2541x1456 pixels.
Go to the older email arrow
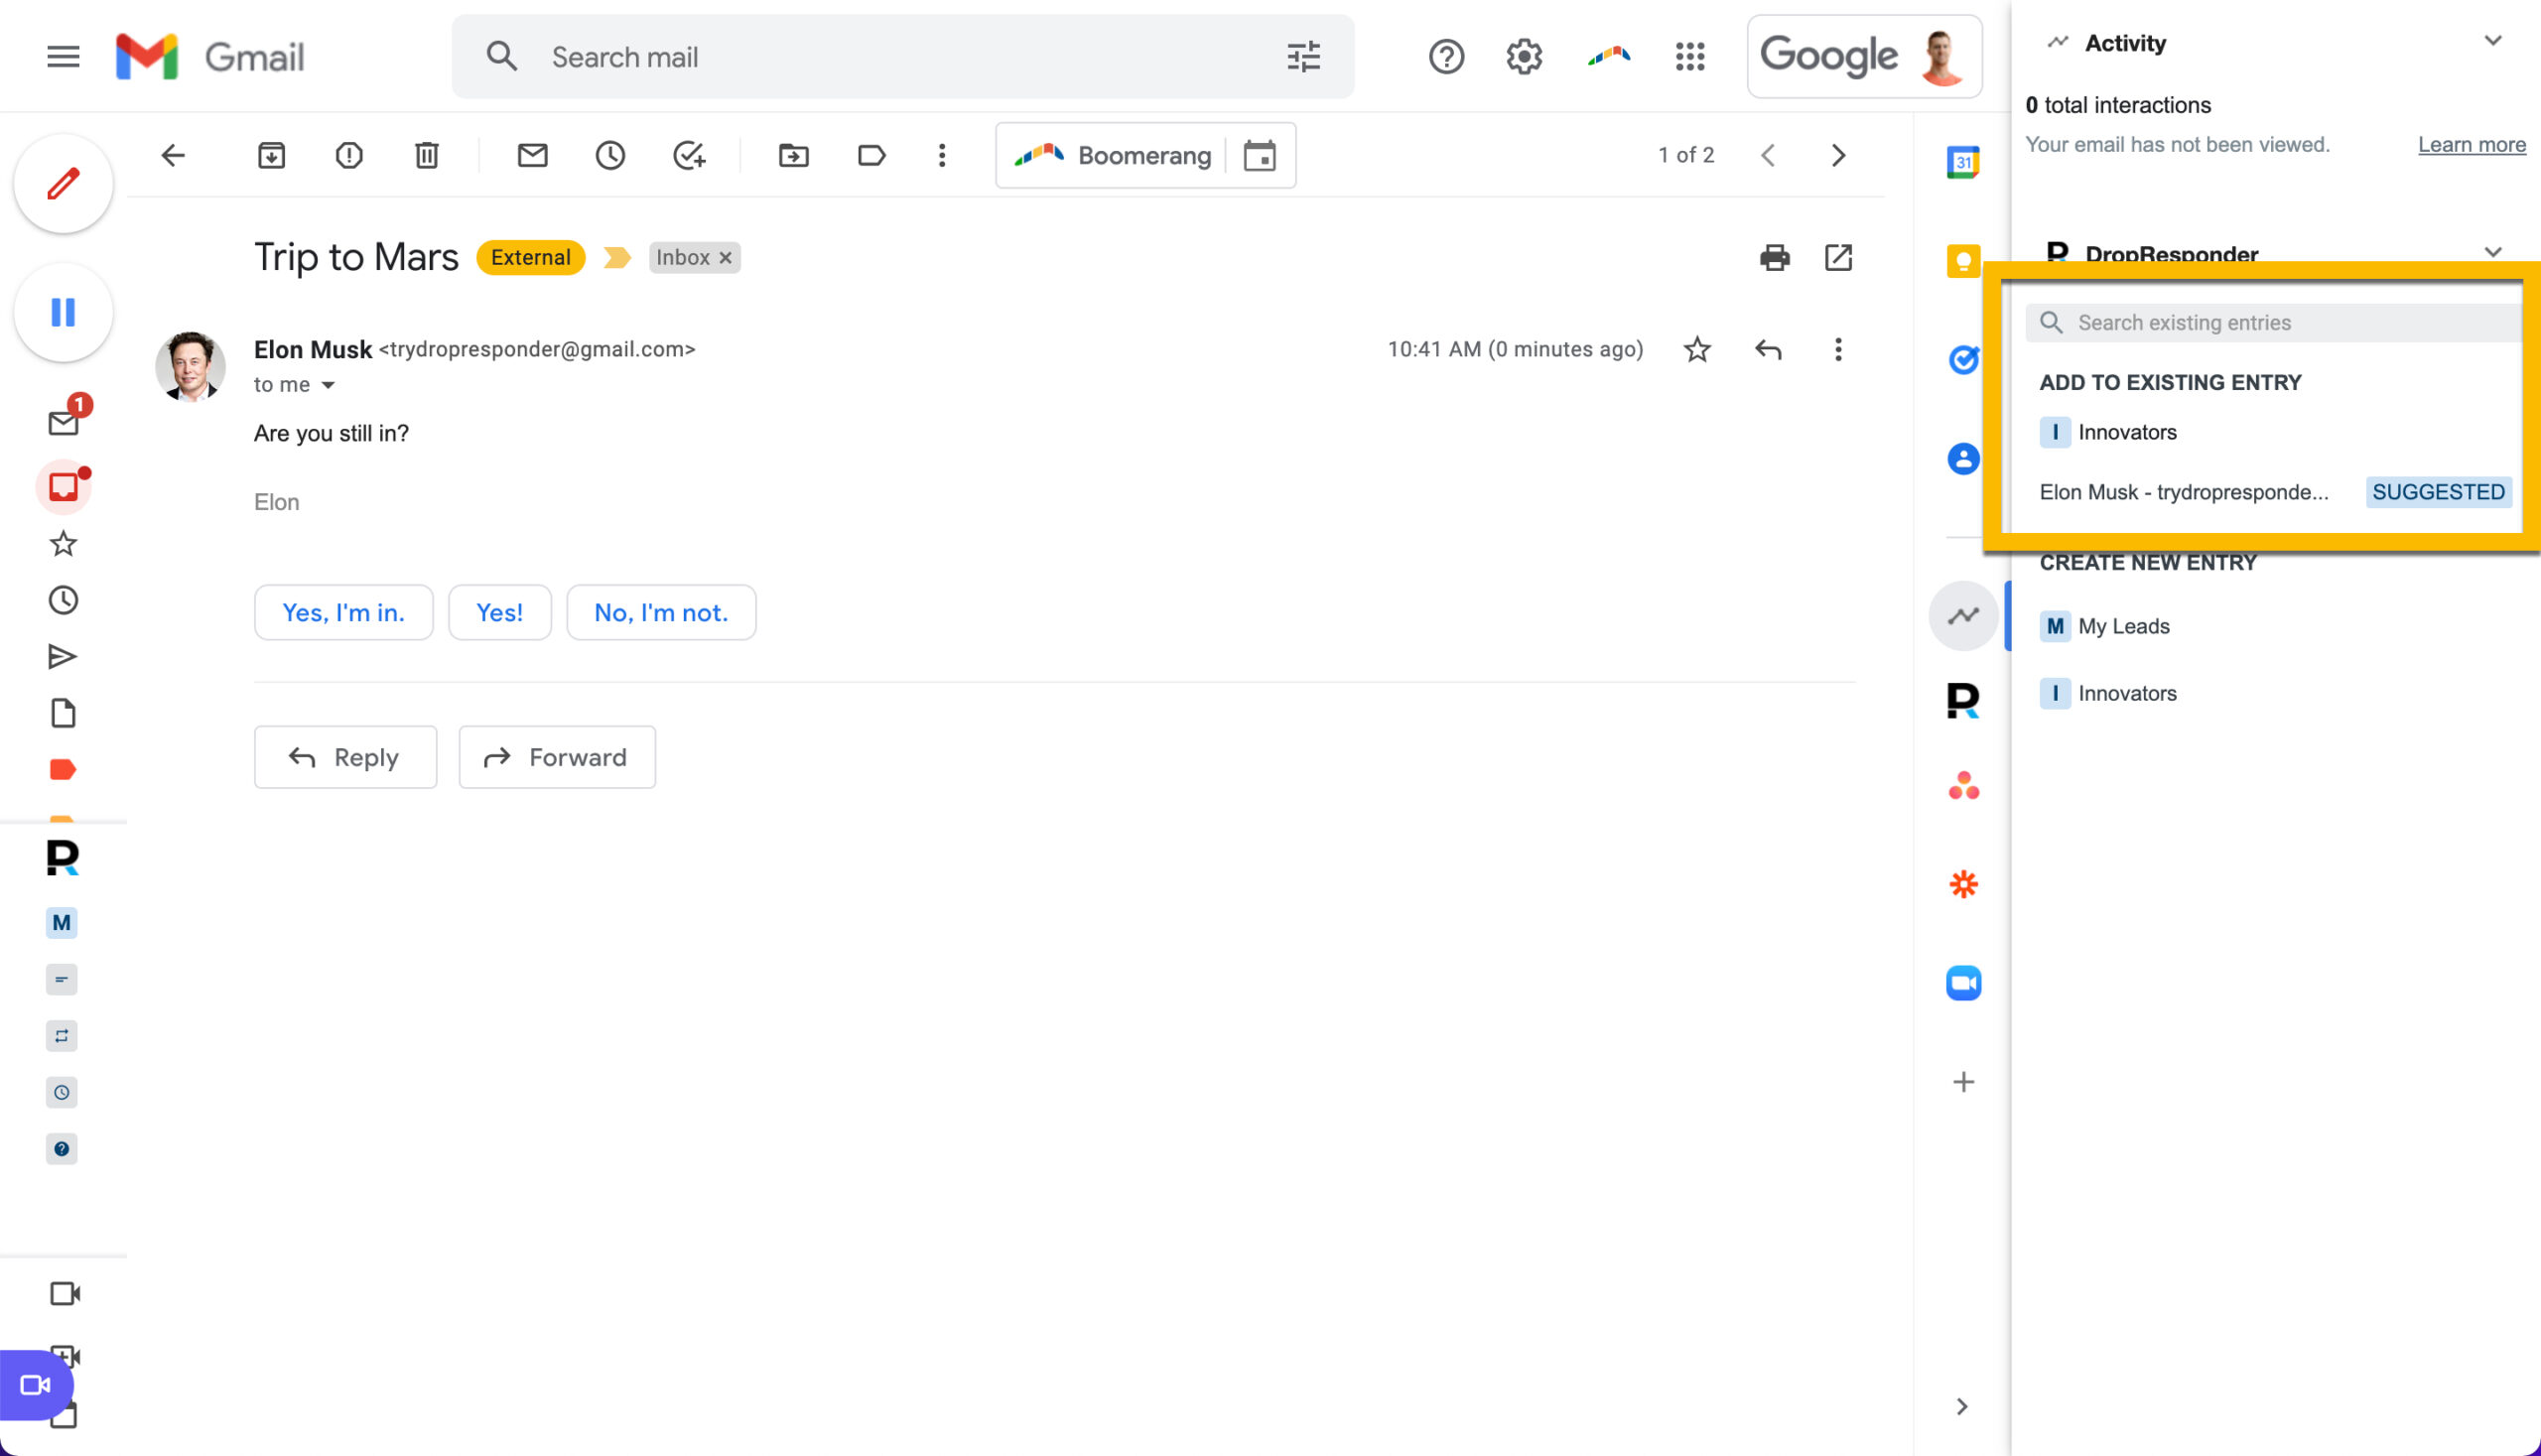[1838, 155]
